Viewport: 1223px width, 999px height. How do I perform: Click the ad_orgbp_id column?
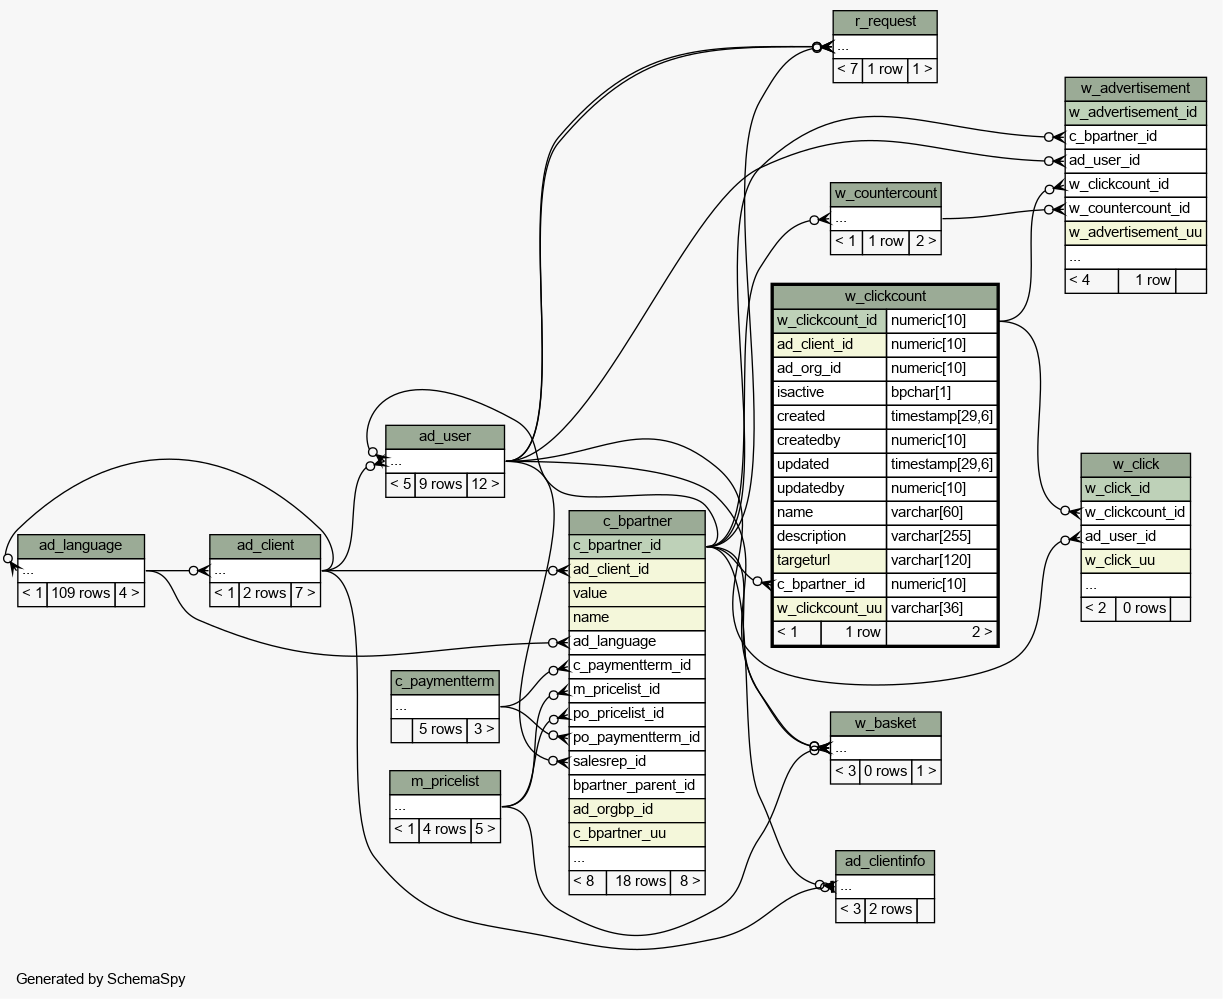[x=637, y=809]
